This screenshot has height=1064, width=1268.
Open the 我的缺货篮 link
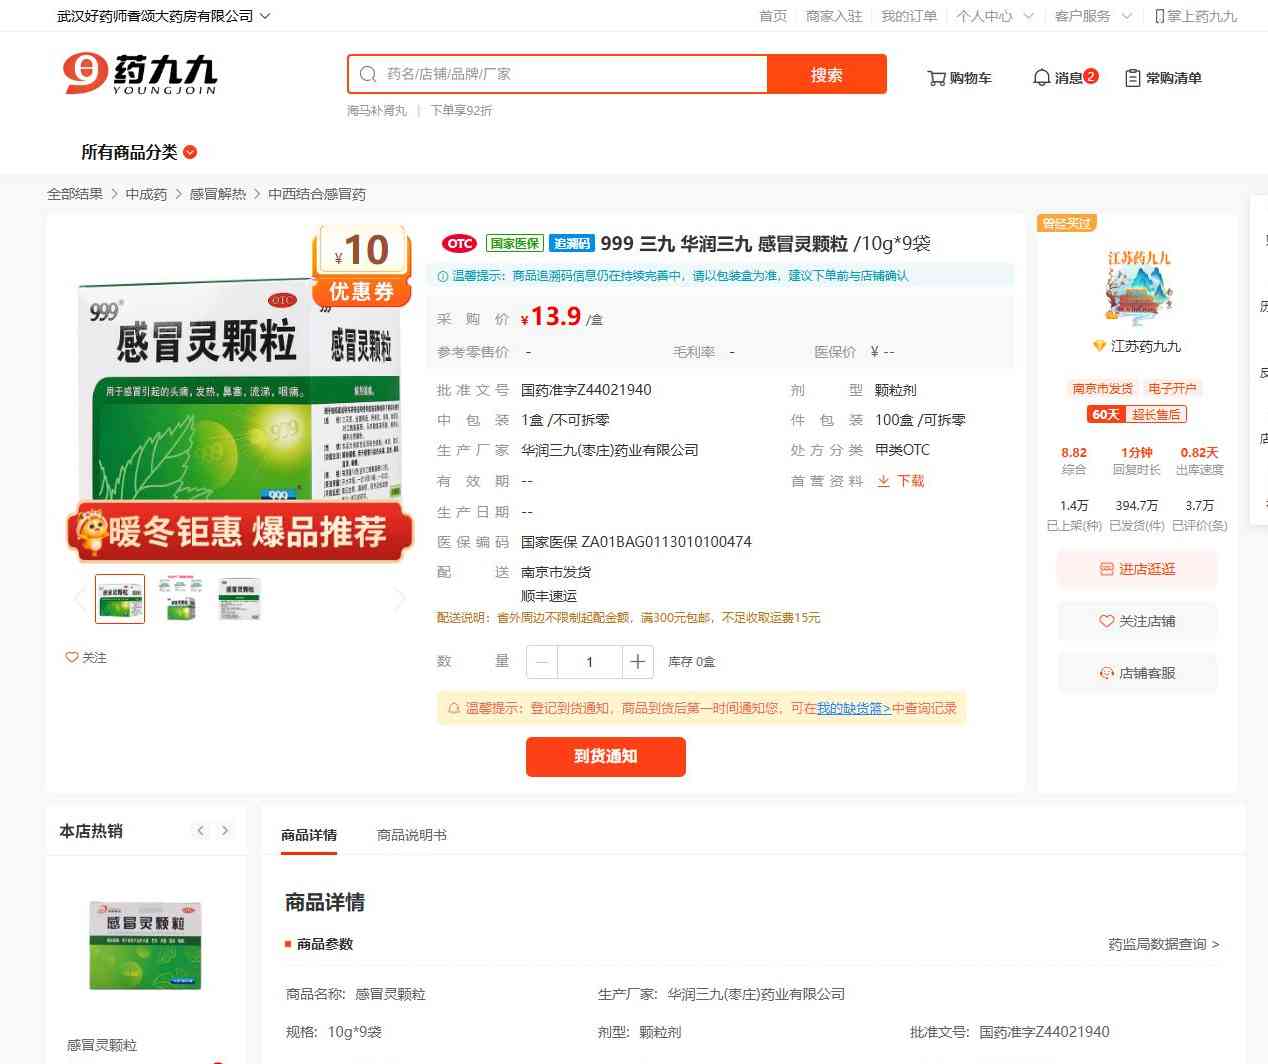853,708
